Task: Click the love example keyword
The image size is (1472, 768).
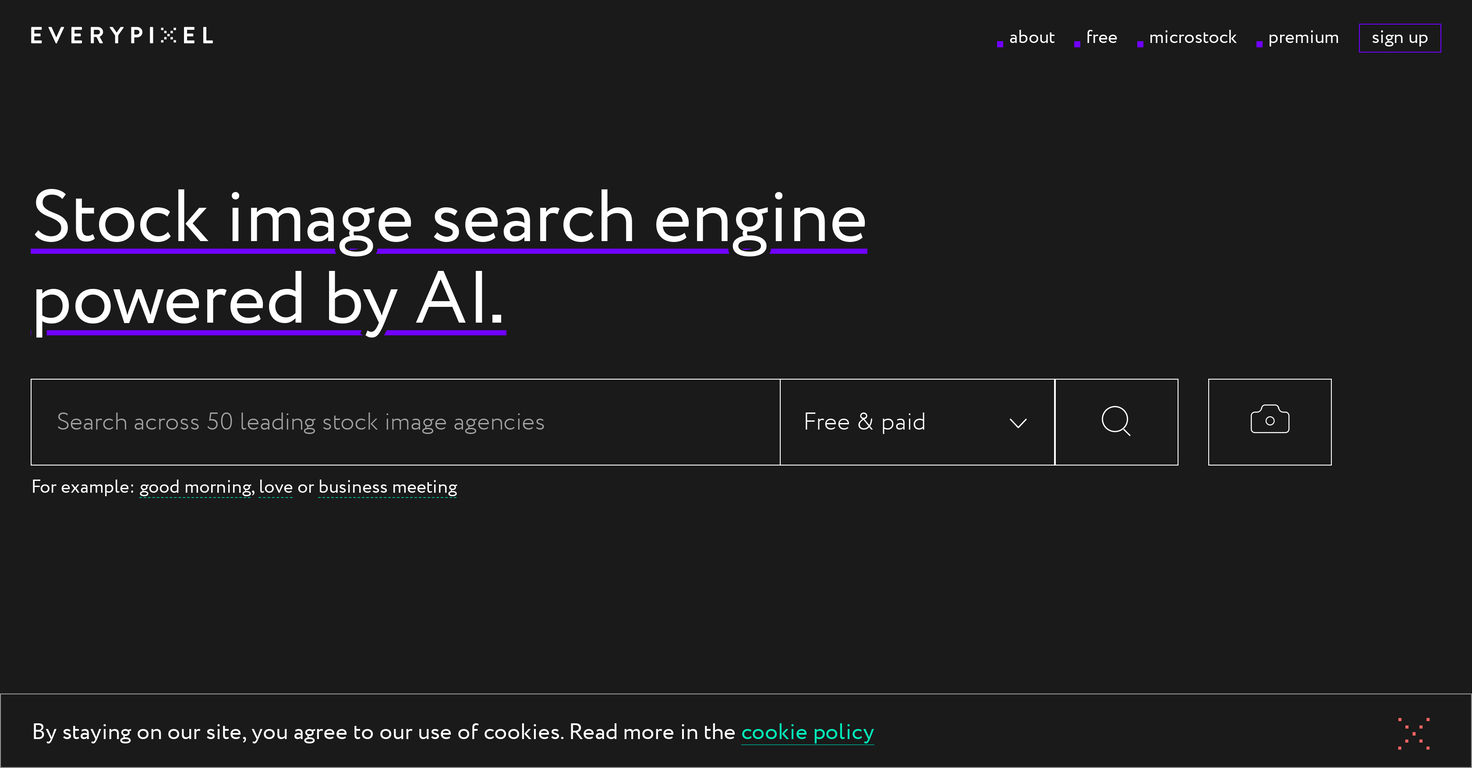Action: [x=276, y=487]
